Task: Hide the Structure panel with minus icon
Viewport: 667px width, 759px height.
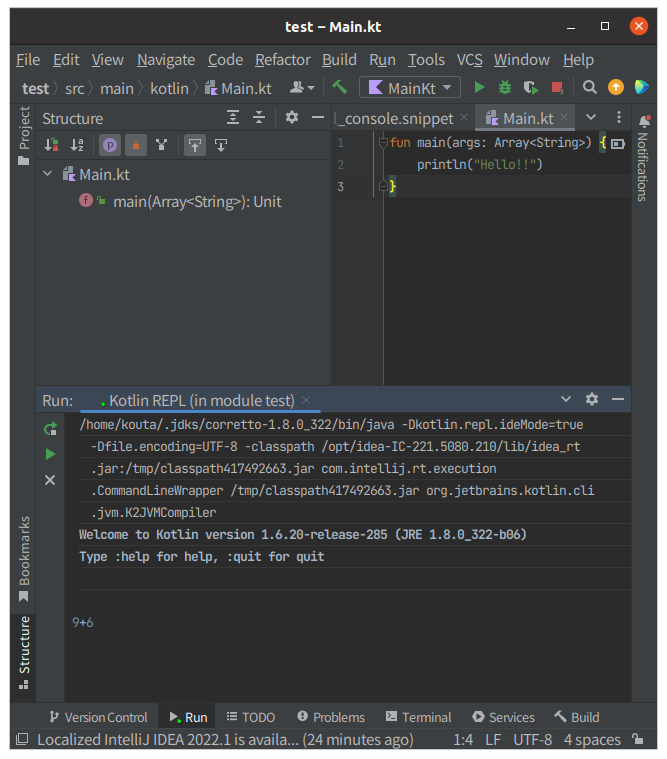Action: (x=318, y=118)
